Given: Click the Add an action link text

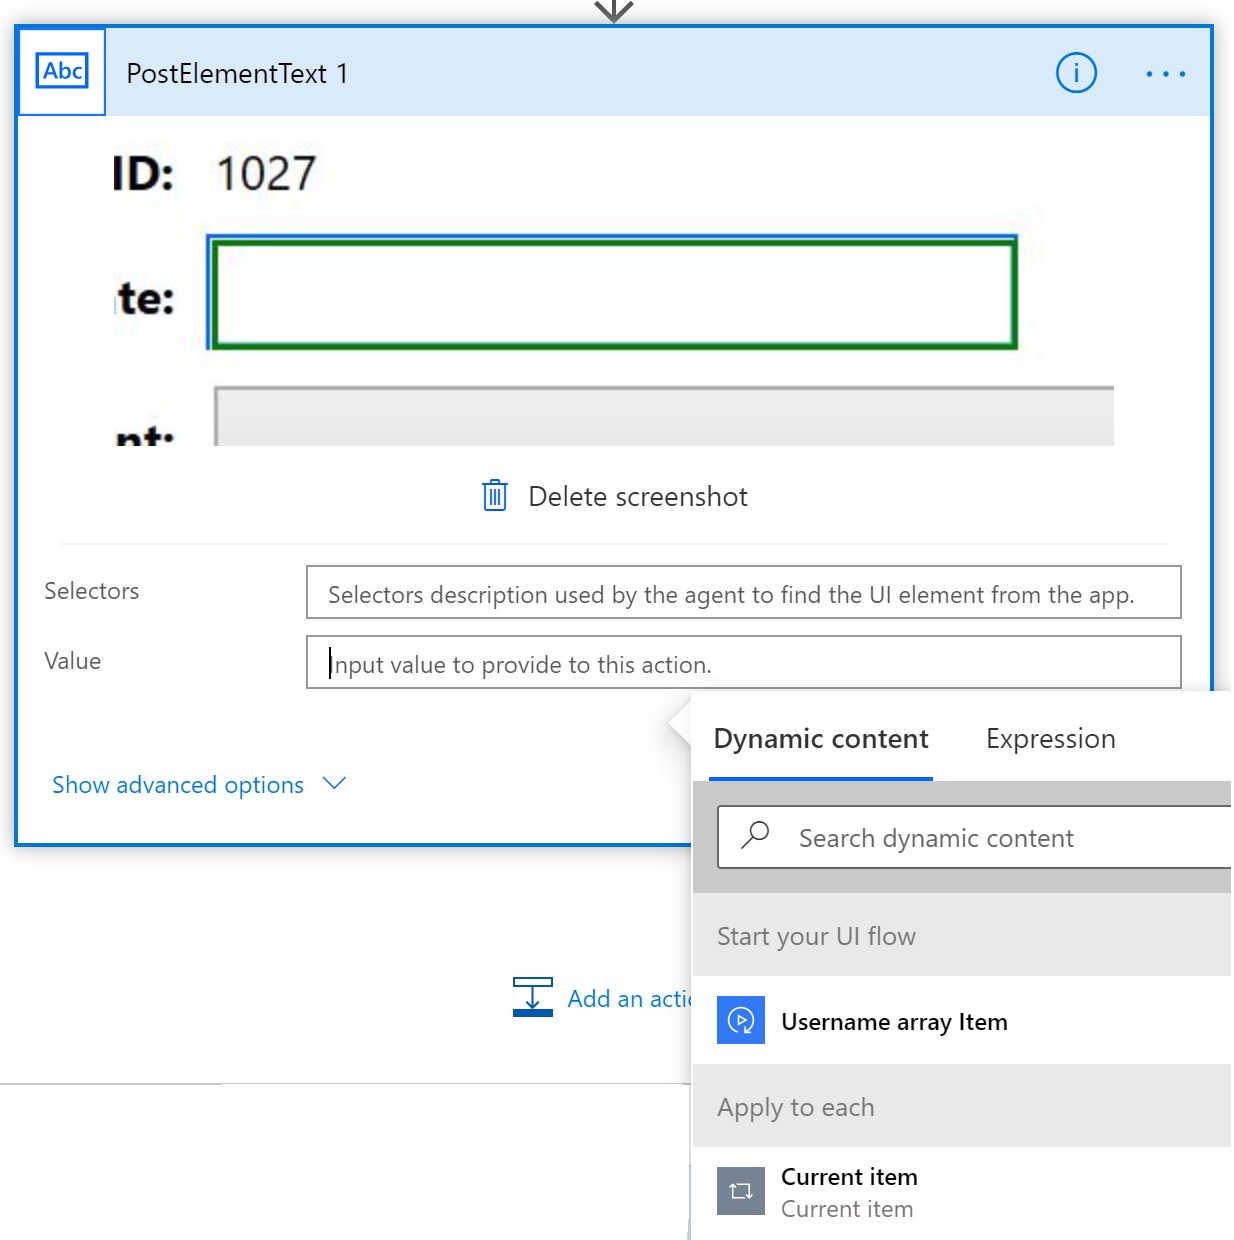Looking at the screenshot, I should pyautogui.click(x=628, y=999).
